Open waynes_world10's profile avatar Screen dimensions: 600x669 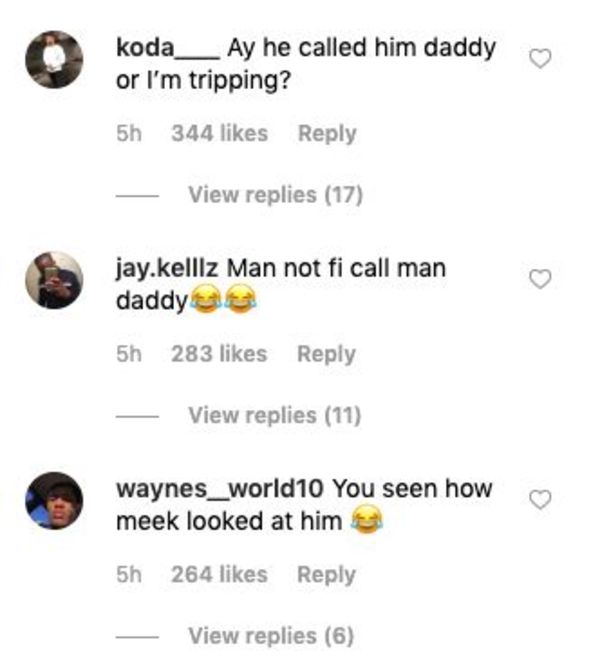54,500
